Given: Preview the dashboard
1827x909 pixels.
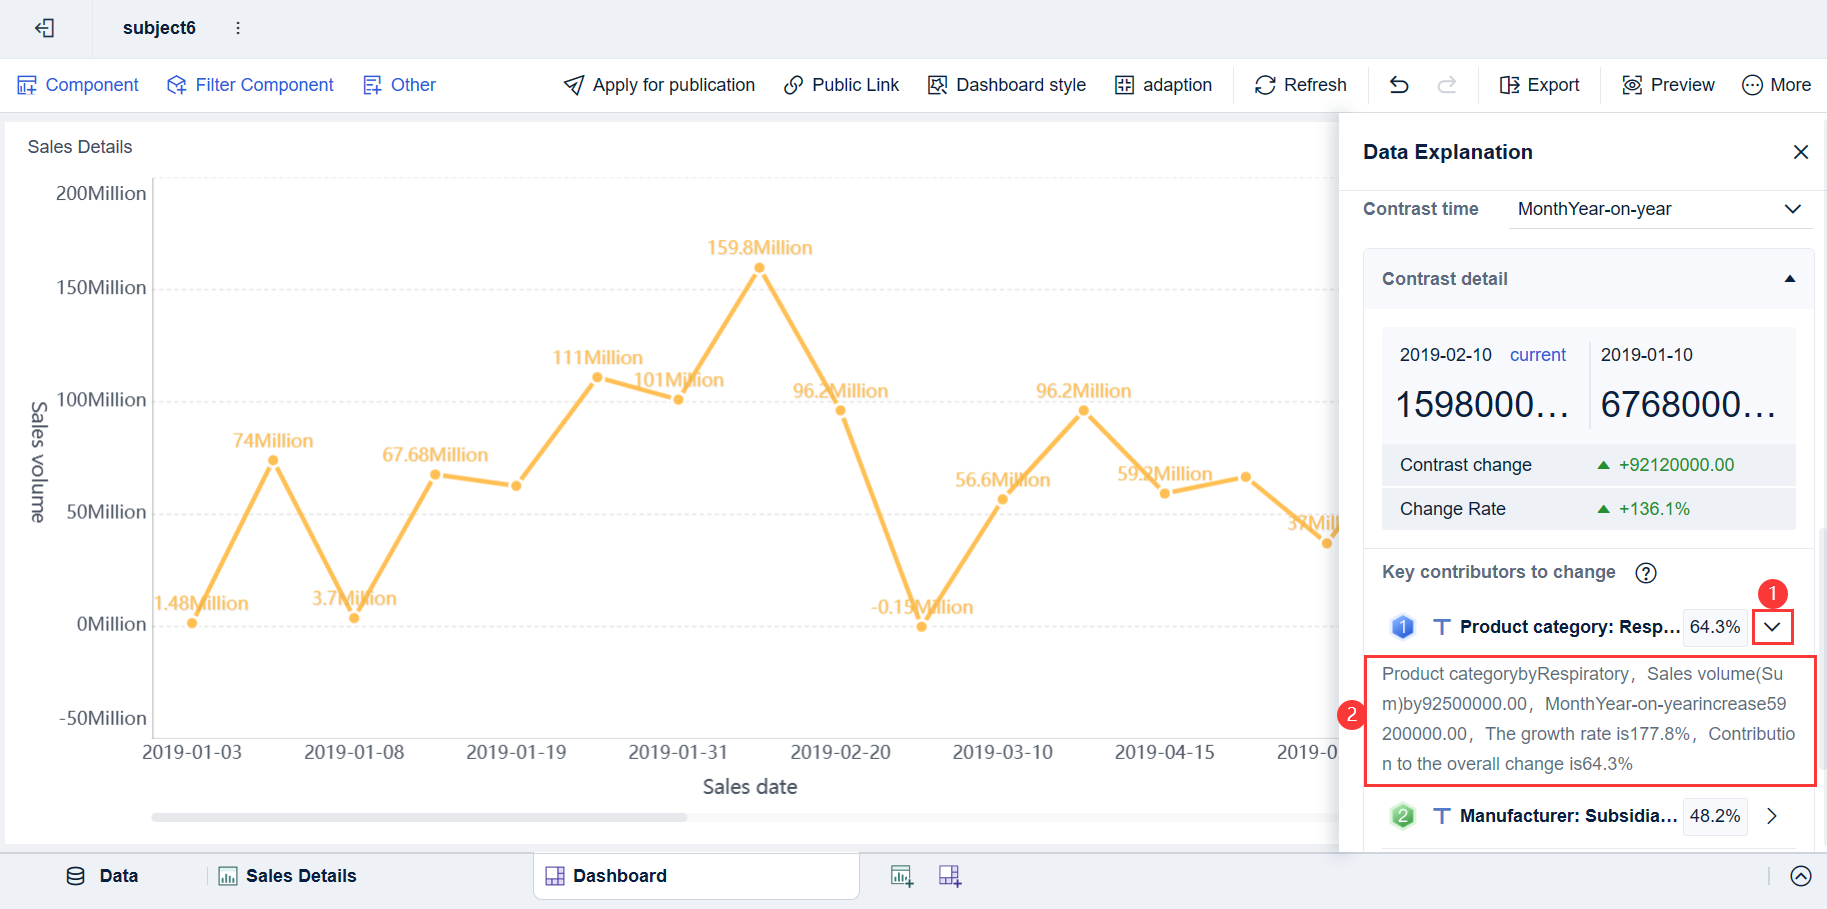Looking at the screenshot, I should (x=1668, y=85).
